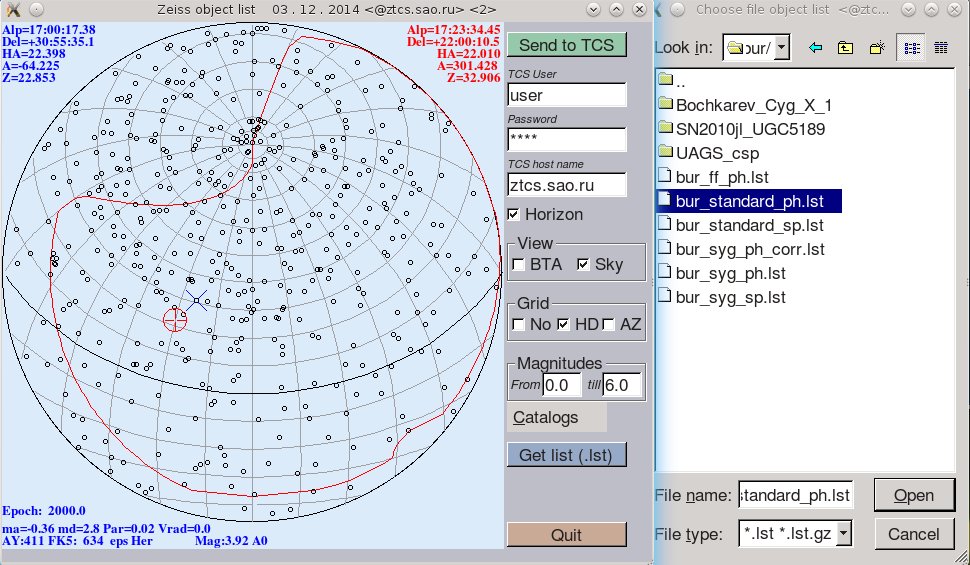Expand the Look in directory dropdown

pyautogui.click(x=782, y=47)
